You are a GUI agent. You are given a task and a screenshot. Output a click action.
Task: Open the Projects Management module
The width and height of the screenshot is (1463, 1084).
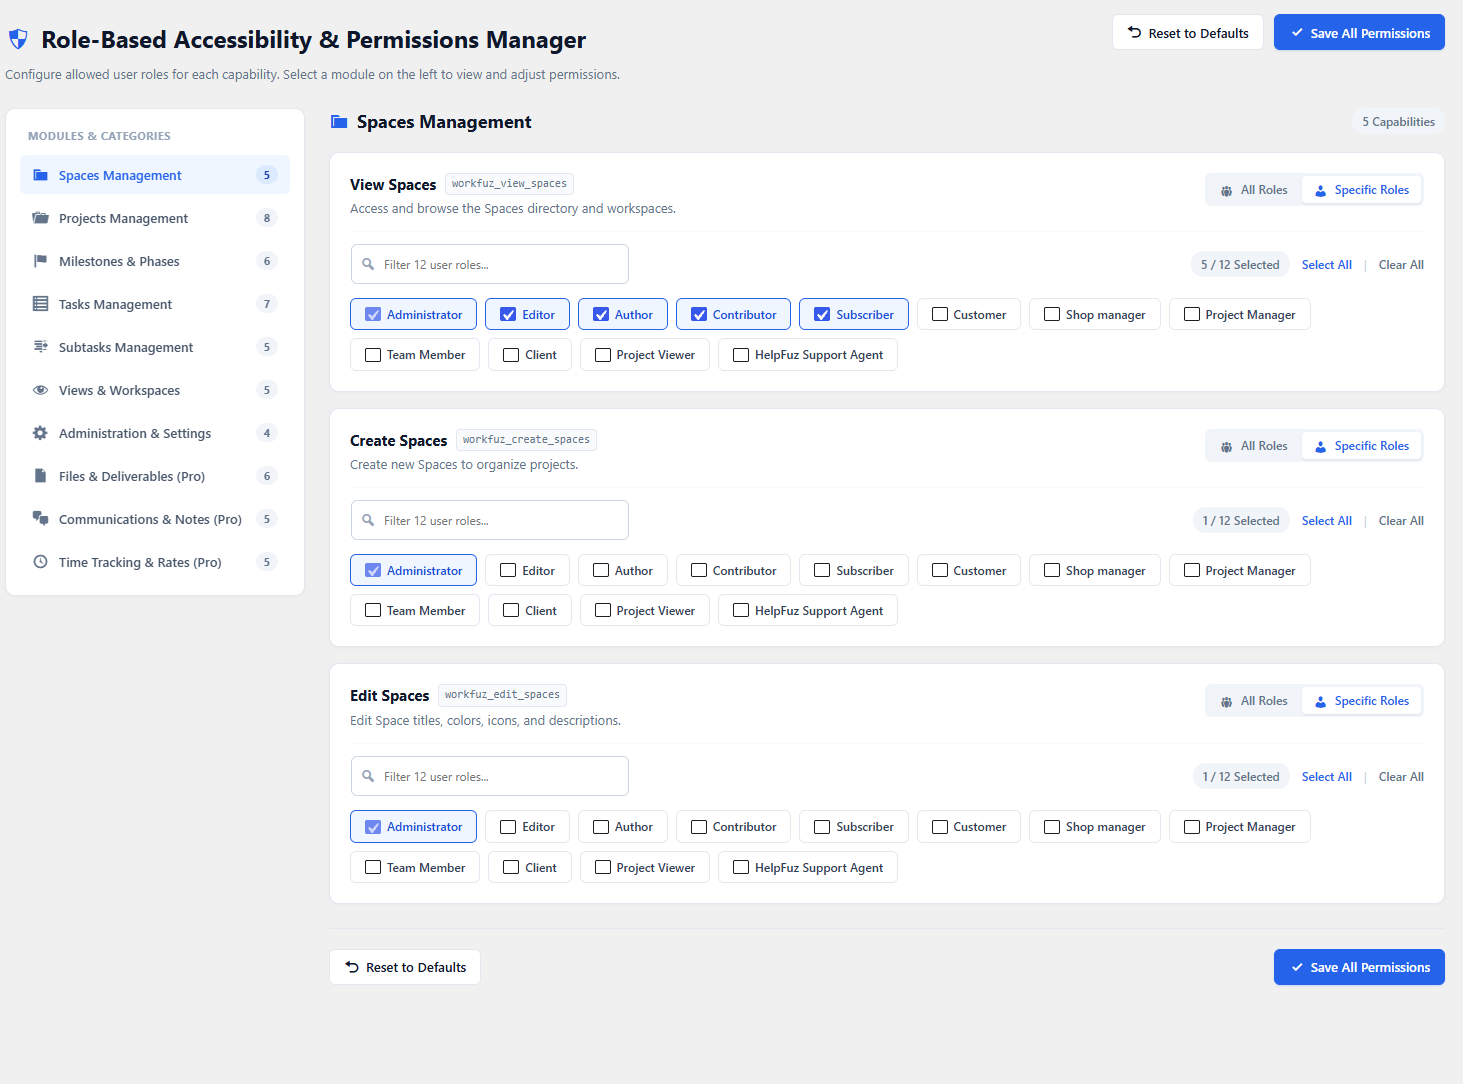155,218
